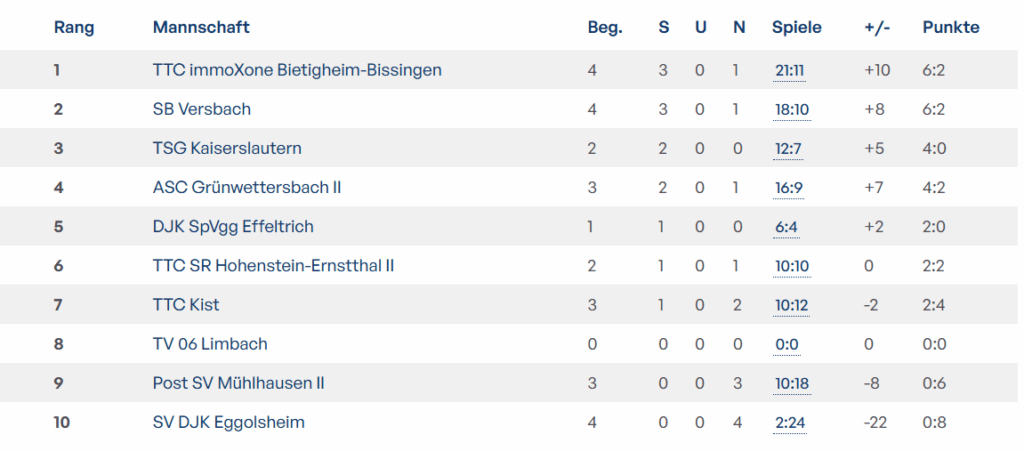1024x451 pixels.
Task: Select DJK SpVgg Effeltrich team
Action: click(x=233, y=226)
